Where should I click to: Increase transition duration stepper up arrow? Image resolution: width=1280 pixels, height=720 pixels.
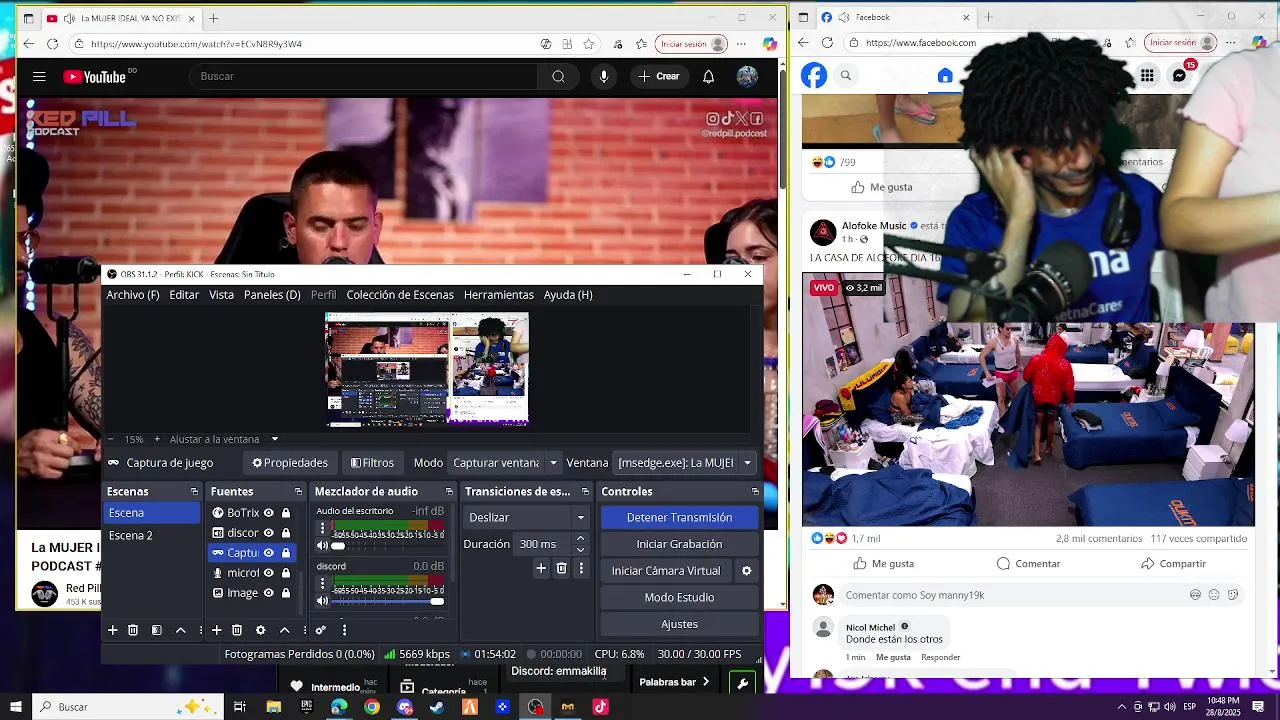coord(581,539)
